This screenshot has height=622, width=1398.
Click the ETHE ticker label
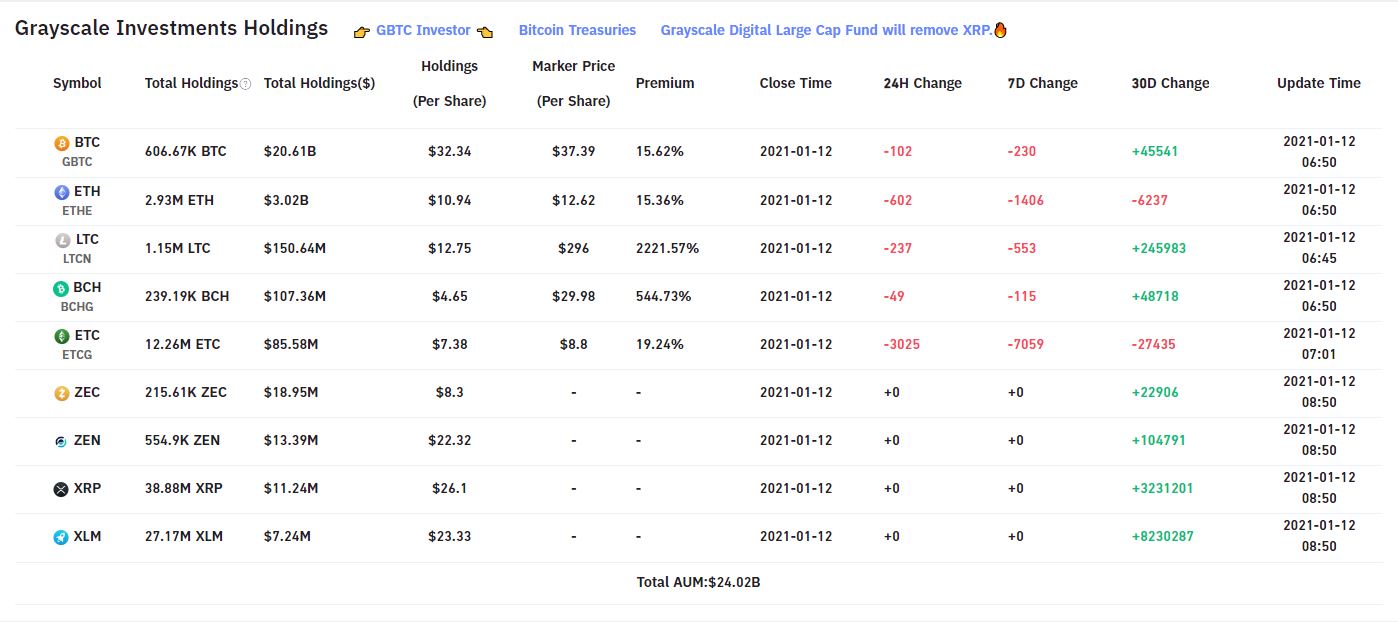click(x=77, y=210)
